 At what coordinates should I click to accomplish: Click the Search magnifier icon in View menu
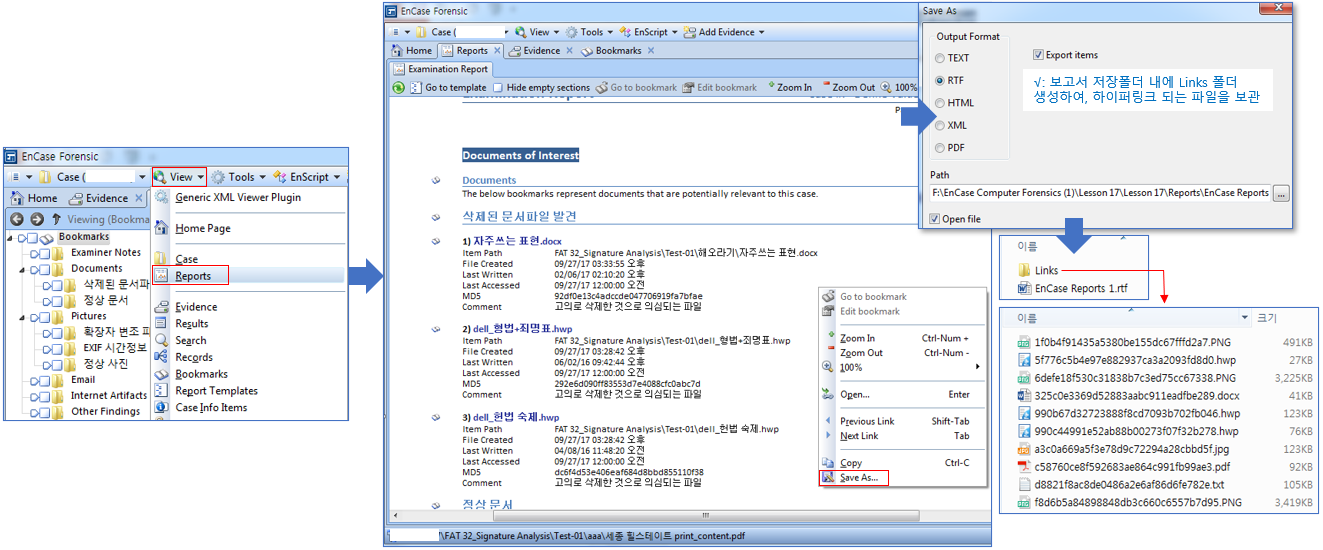coord(161,341)
